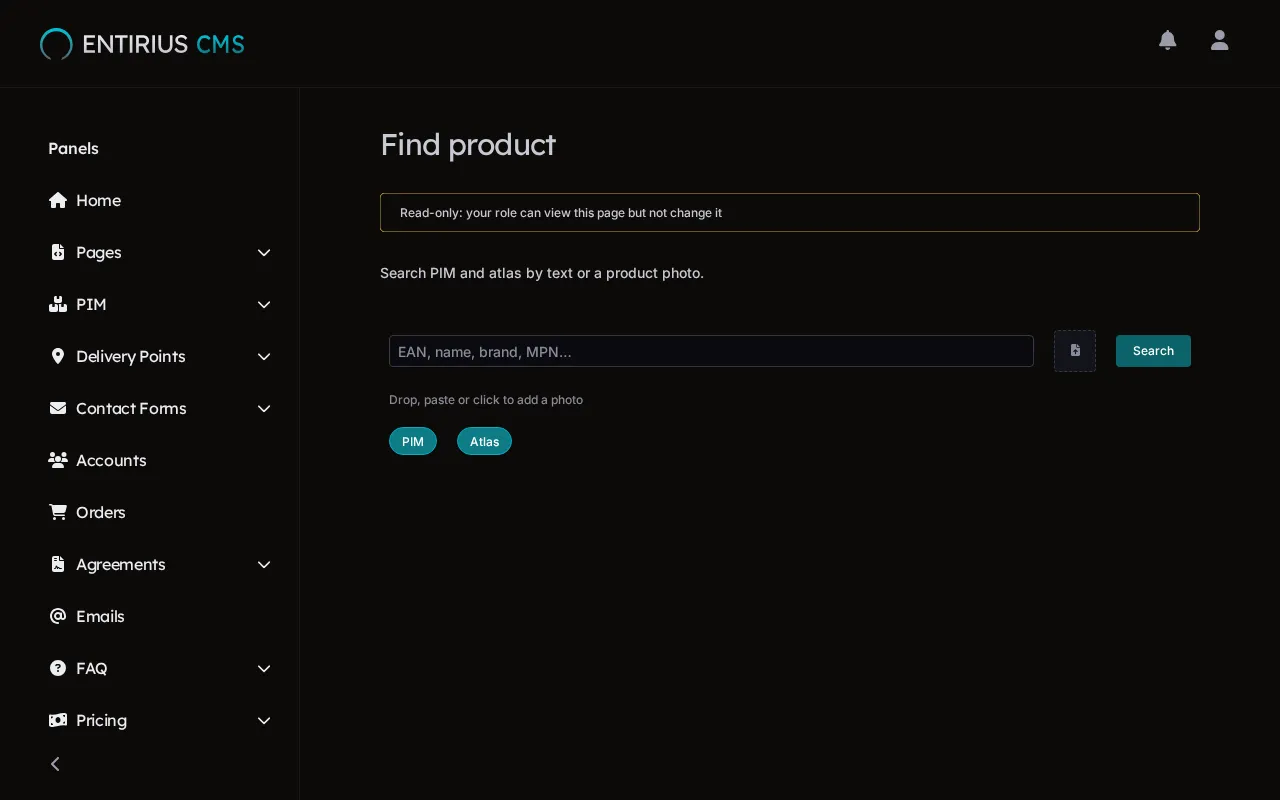
Task: Click the 'Panels' sidebar heading
Action: click(73, 148)
